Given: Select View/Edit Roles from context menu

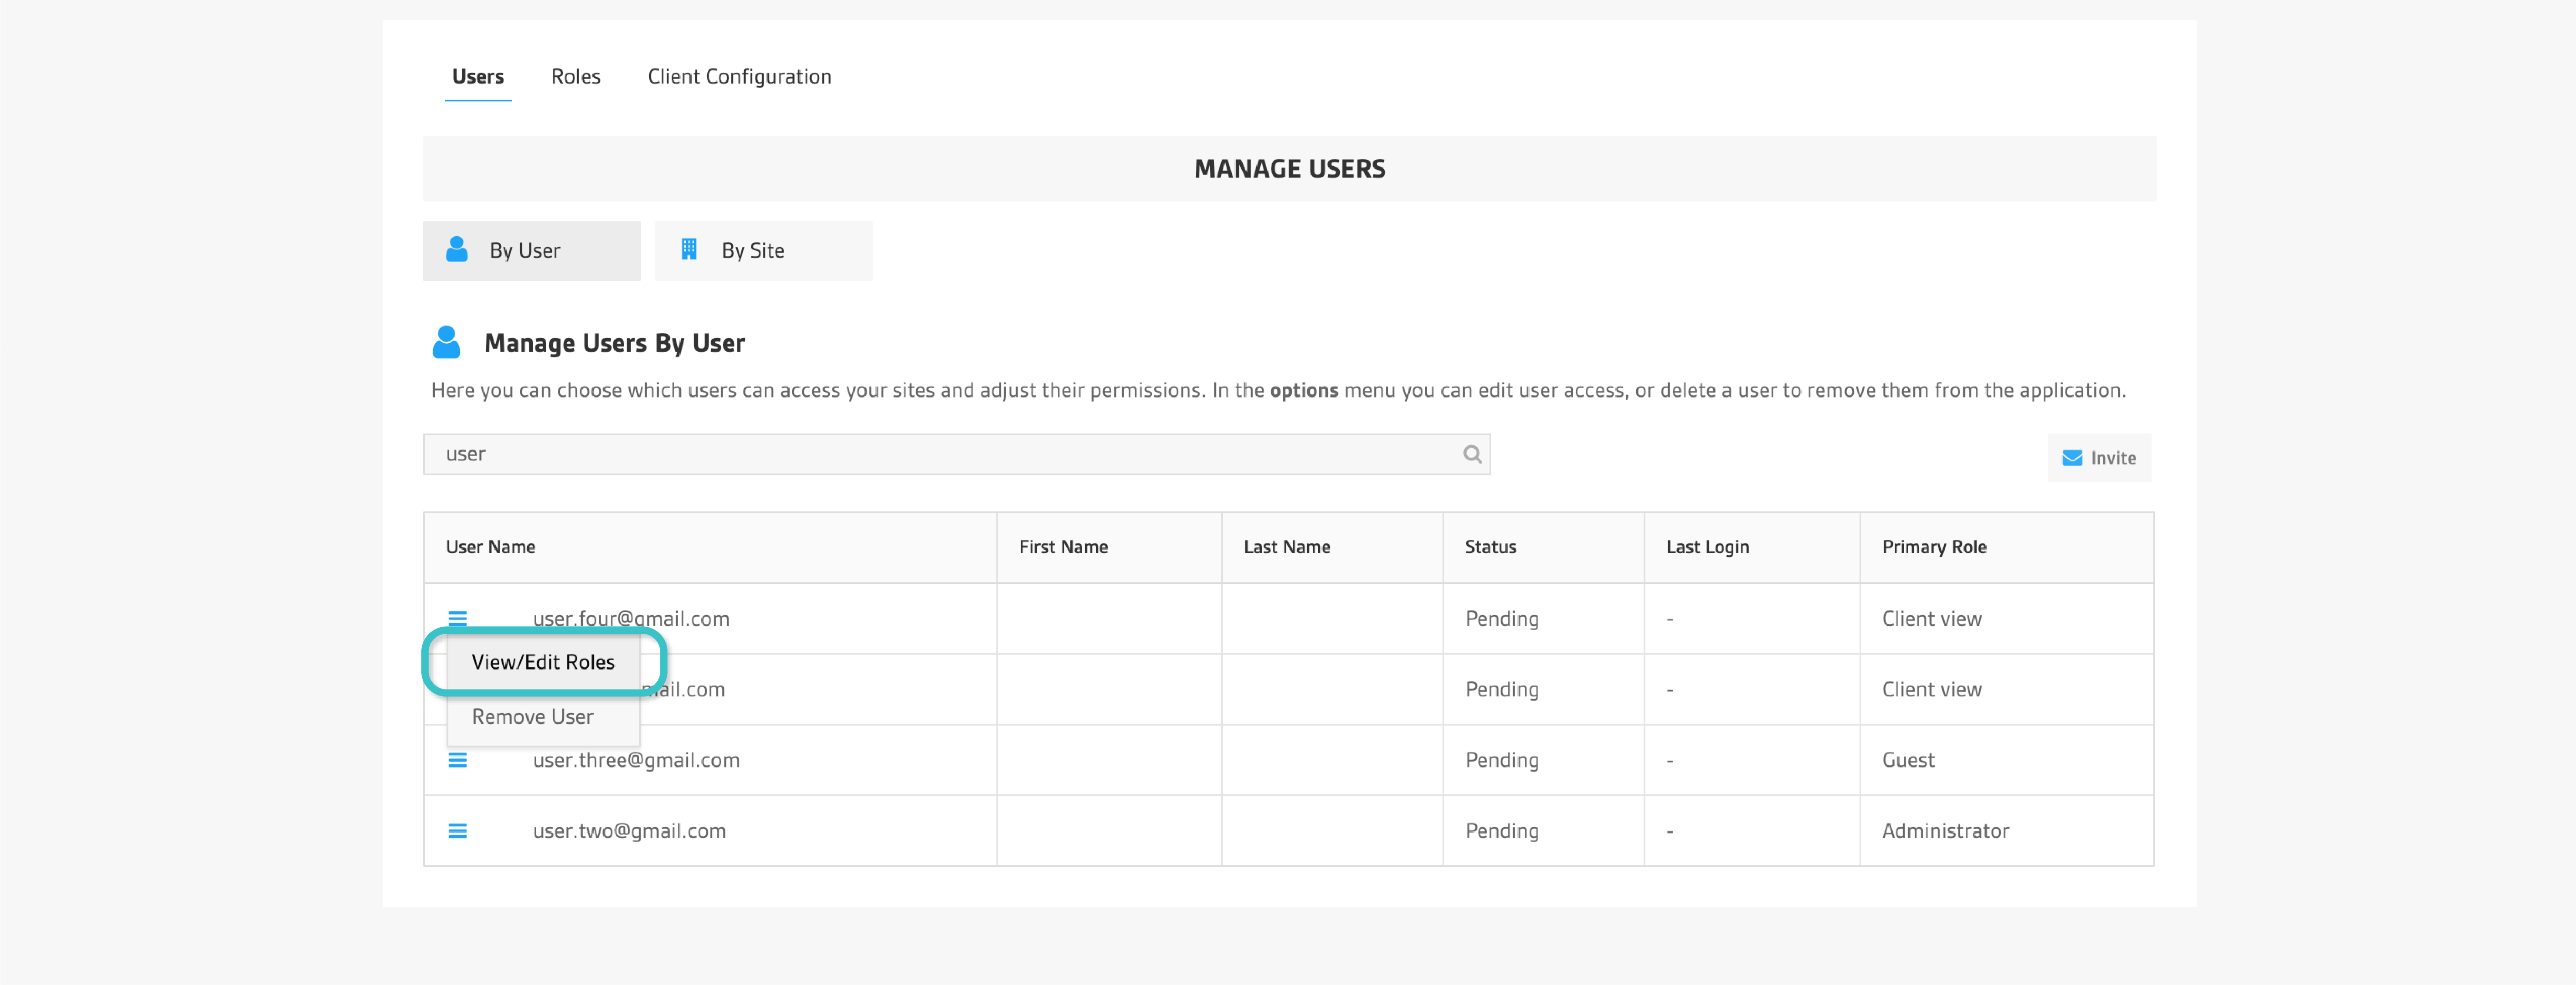Looking at the screenshot, I should (x=543, y=662).
